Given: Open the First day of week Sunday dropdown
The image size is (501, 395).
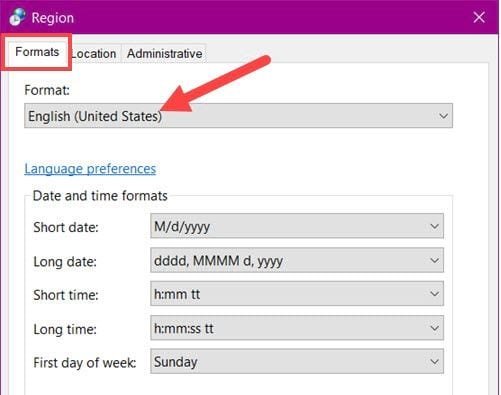Looking at the screenshot, I should [297, 362].
